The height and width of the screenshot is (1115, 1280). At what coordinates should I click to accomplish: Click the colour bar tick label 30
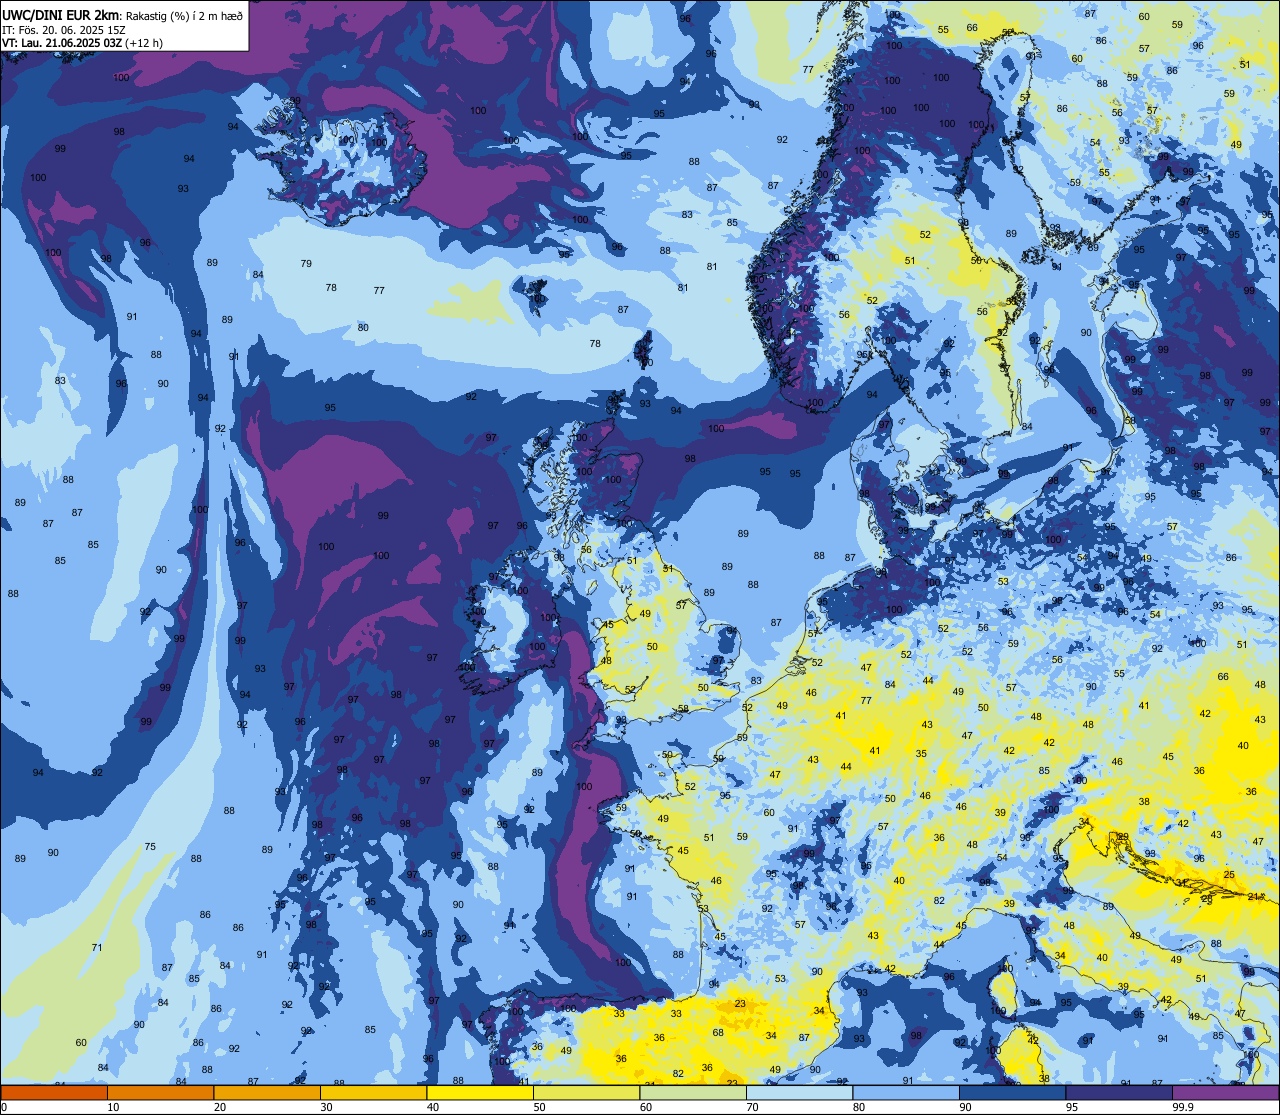point(326,1107)
